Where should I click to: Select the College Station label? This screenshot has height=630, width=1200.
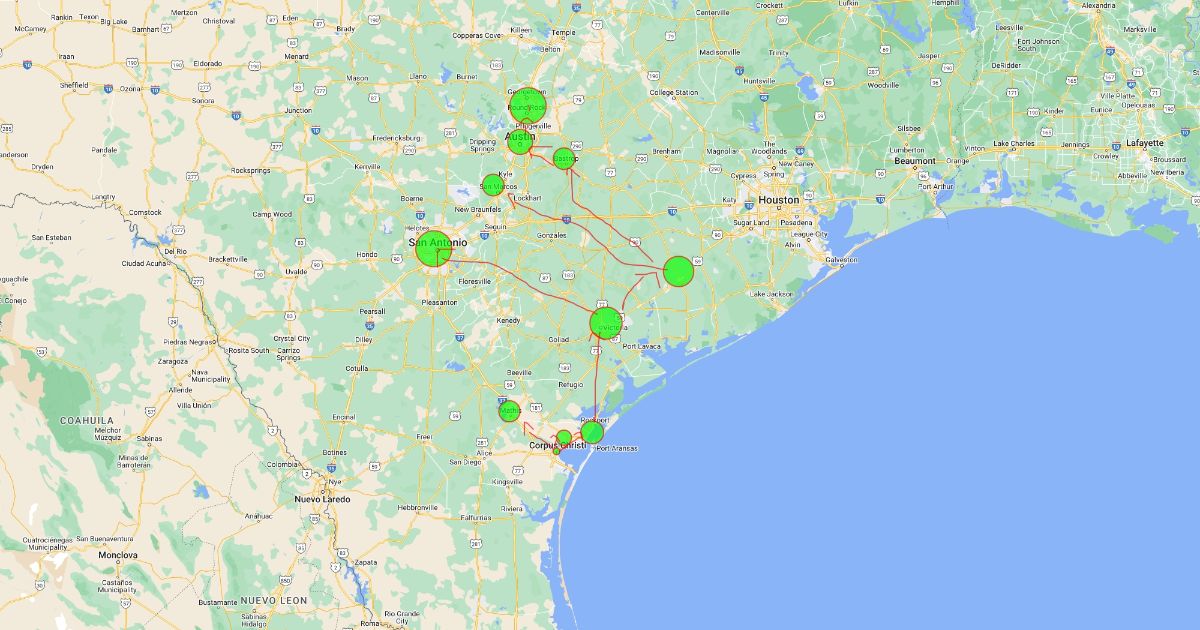coord(674,92)
